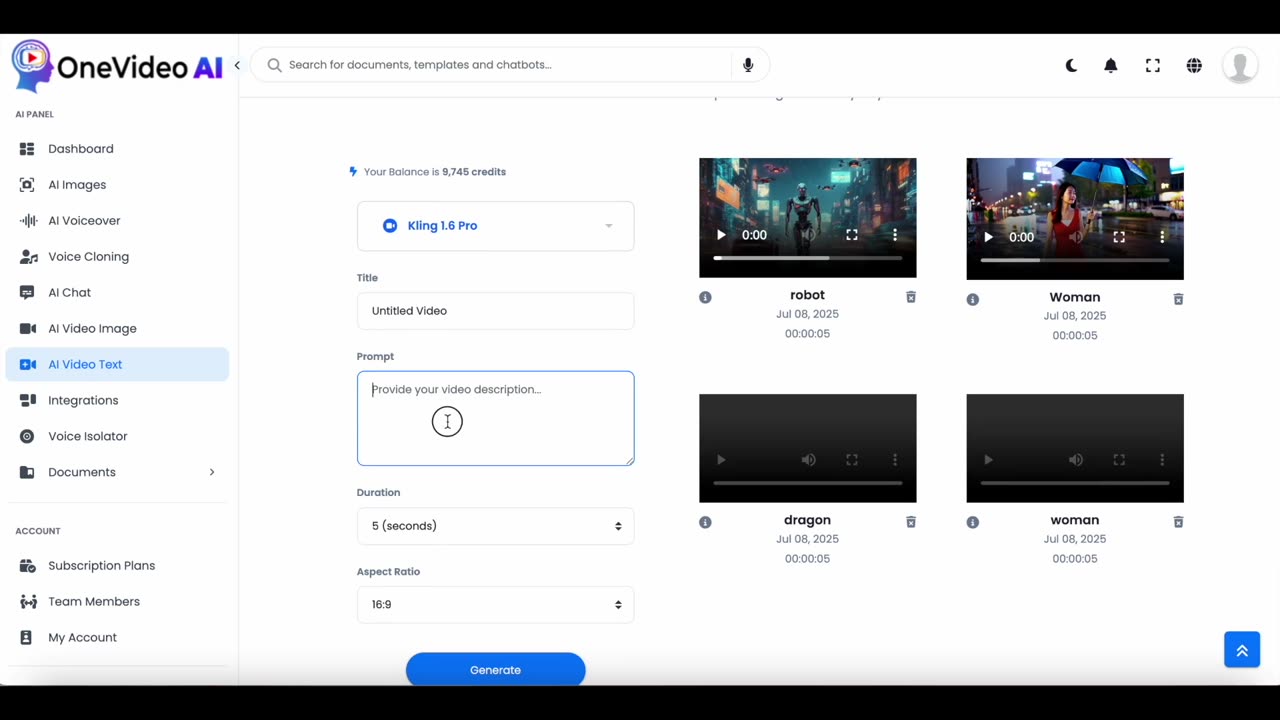Seek on the Woman video progress bar

coord(1075,260)
